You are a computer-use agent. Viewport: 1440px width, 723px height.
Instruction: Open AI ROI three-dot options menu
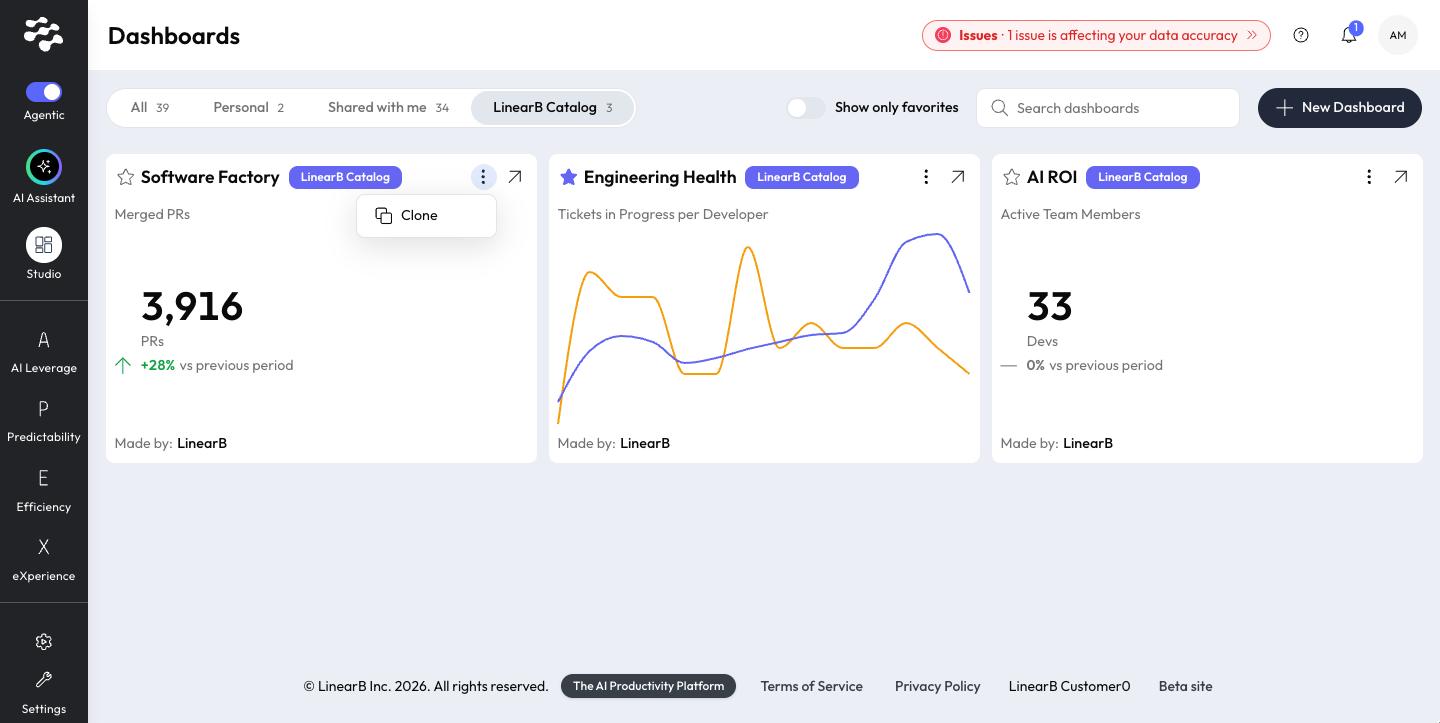click(x=1369, y=177)
